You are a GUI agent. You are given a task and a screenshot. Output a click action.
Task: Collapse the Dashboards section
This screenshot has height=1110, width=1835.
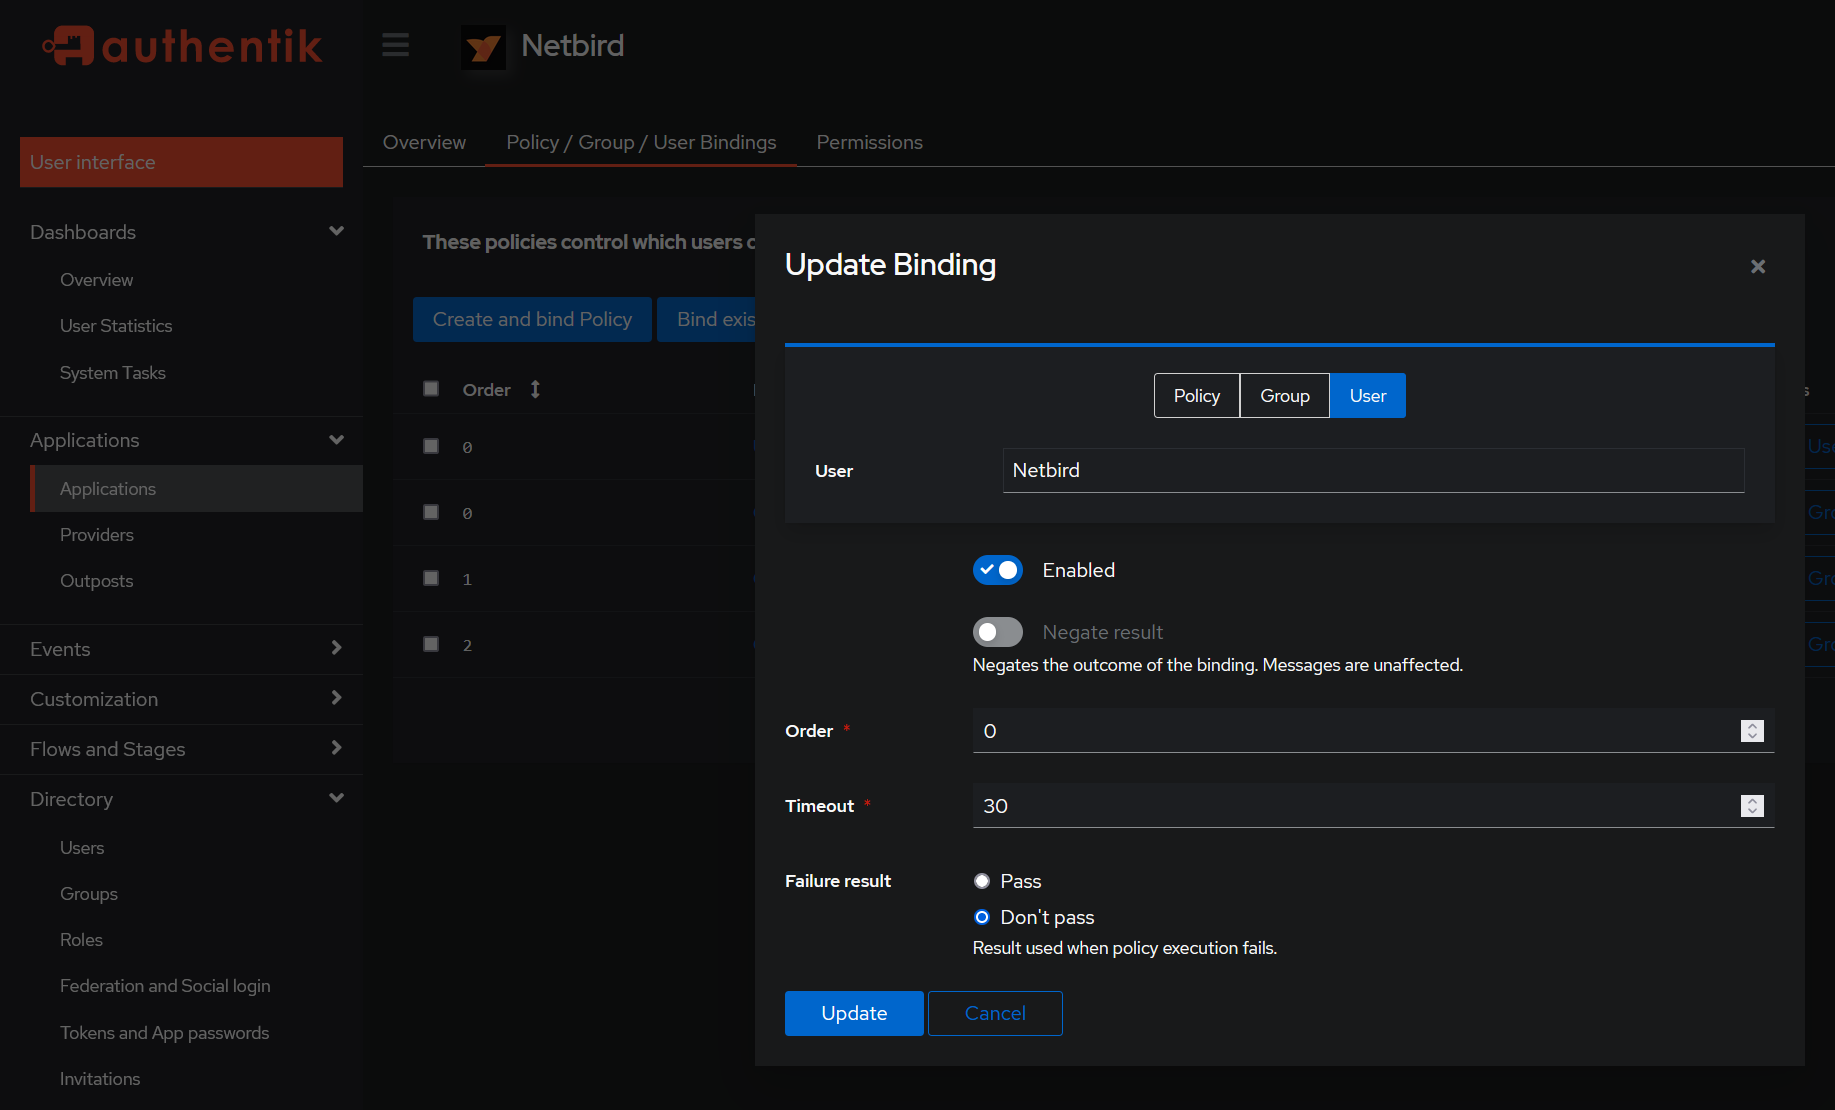[336, 231]
